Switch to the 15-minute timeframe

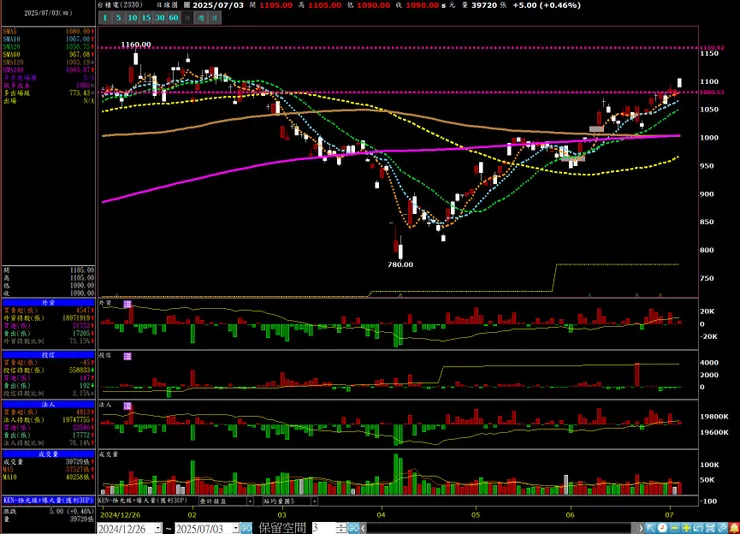tap(146, 18)
